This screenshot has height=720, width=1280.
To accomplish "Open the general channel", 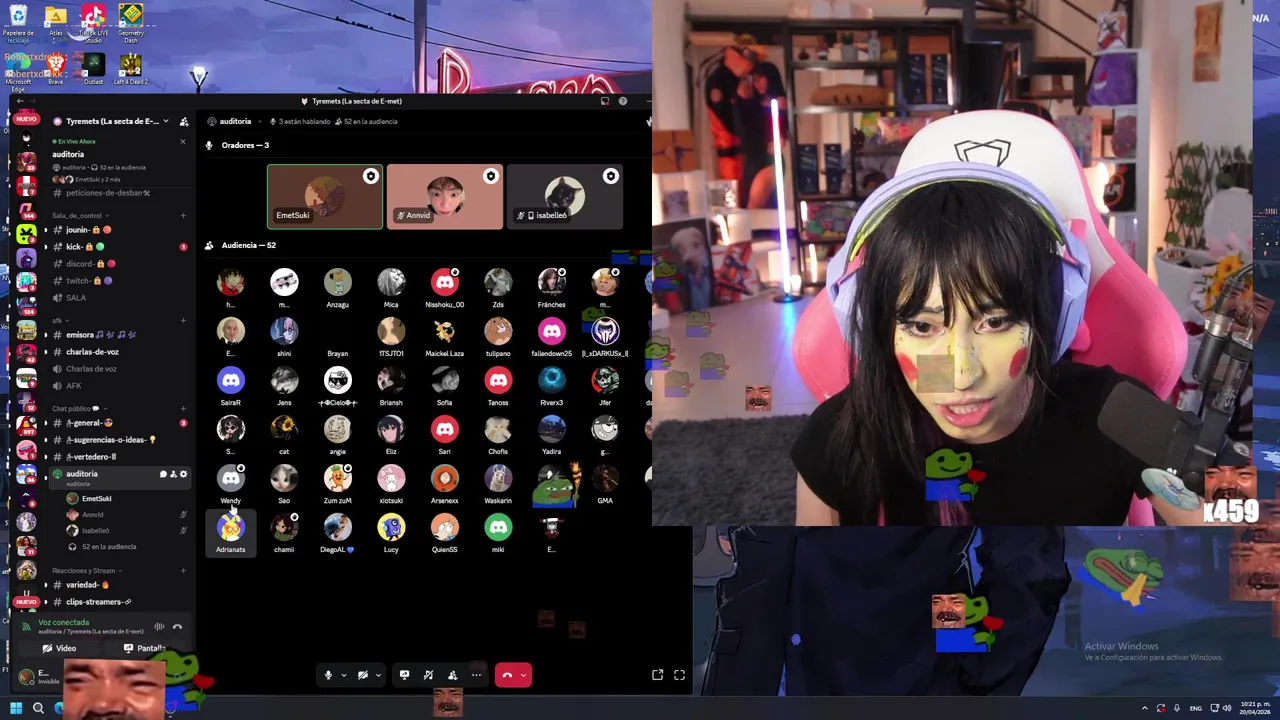I will (118, 423).
